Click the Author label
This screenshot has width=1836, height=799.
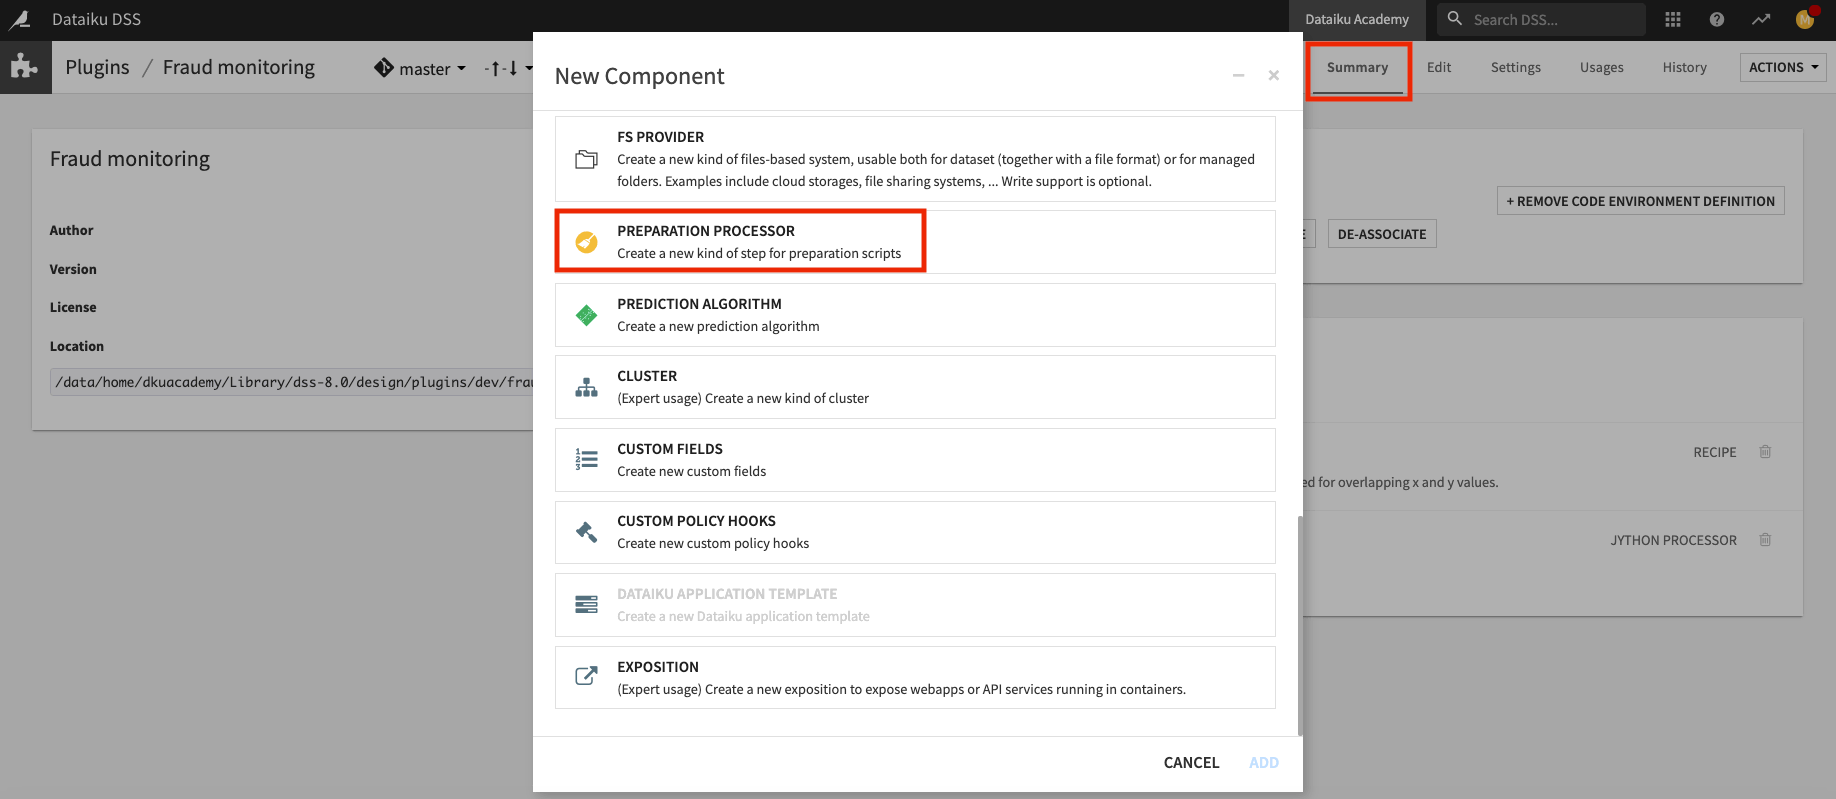point(71,230)
